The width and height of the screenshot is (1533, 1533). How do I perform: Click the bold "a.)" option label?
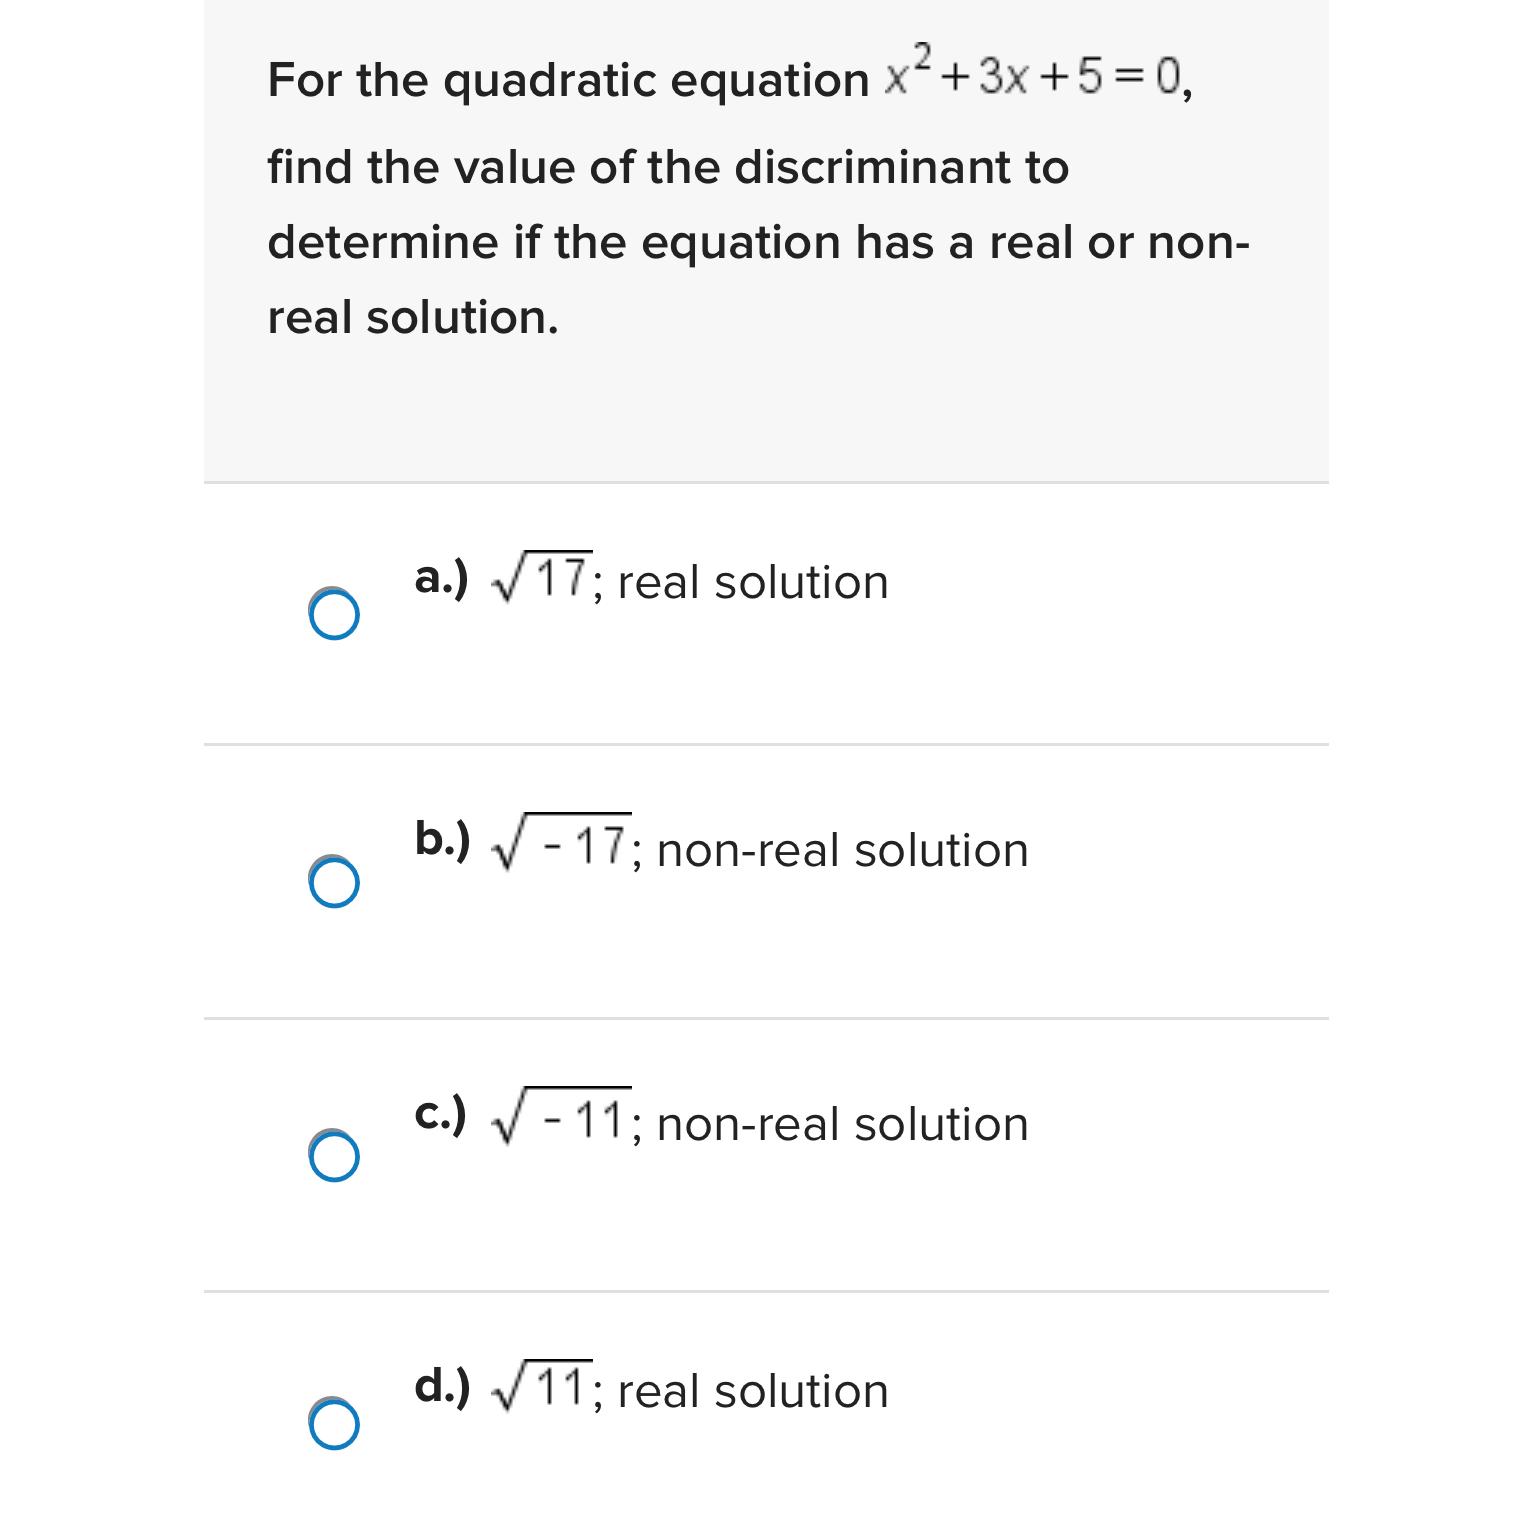pyautogui.click(x=441, y=578)
